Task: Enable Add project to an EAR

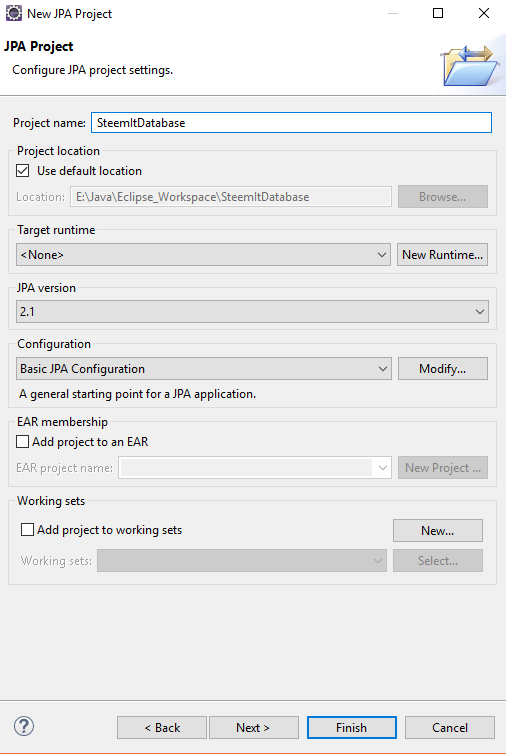Action: [x=23, y=441]
